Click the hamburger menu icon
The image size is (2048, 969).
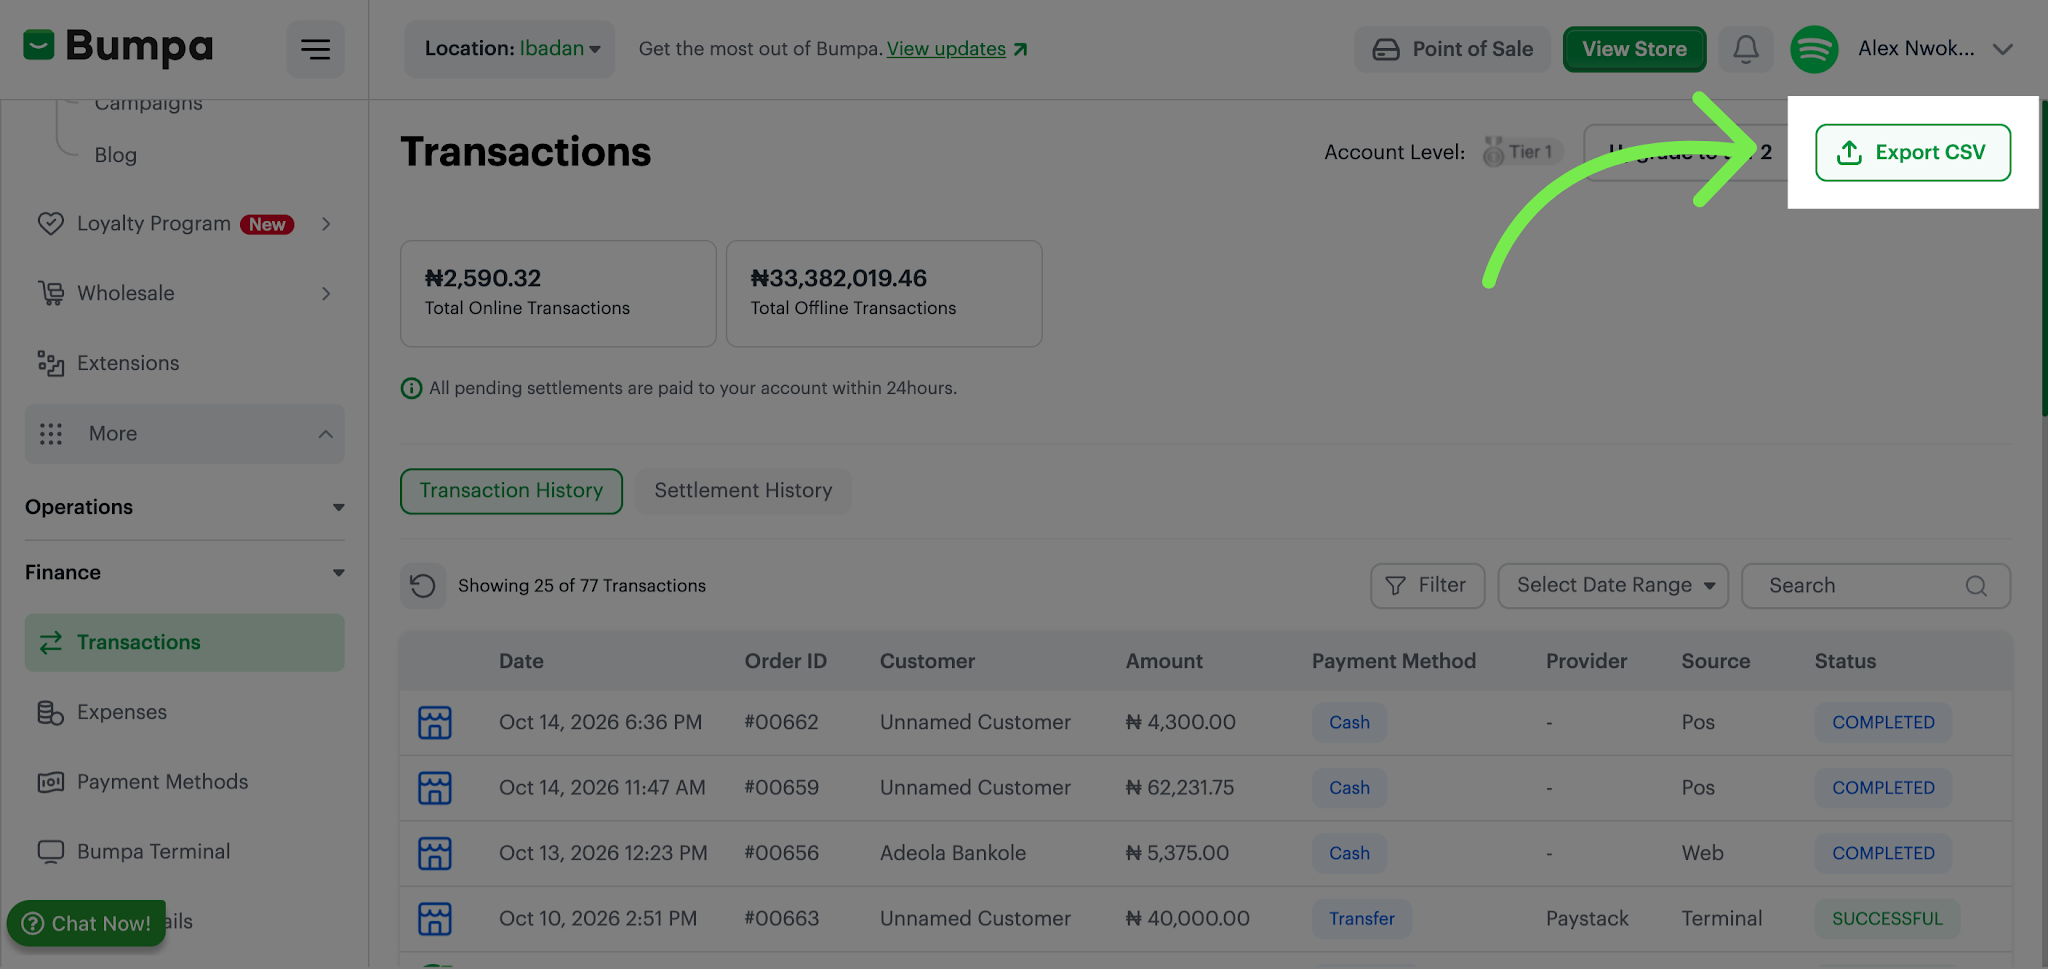click(315, 49)
